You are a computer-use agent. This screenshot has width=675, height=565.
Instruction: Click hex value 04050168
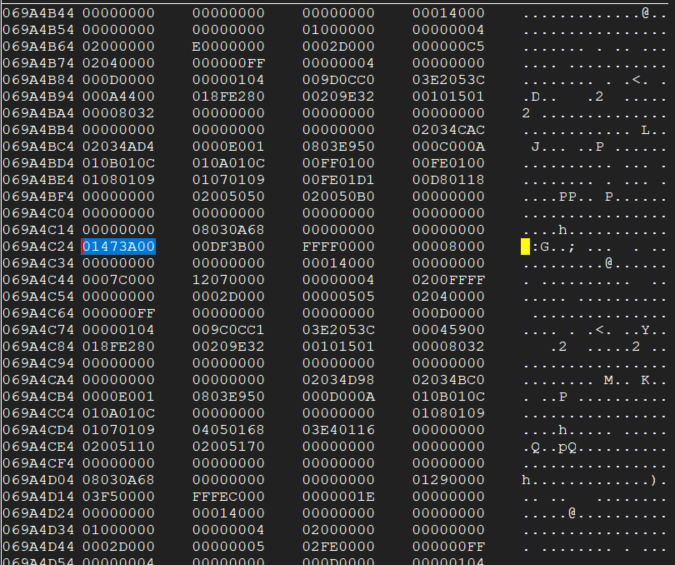click(x=228, y=429)
